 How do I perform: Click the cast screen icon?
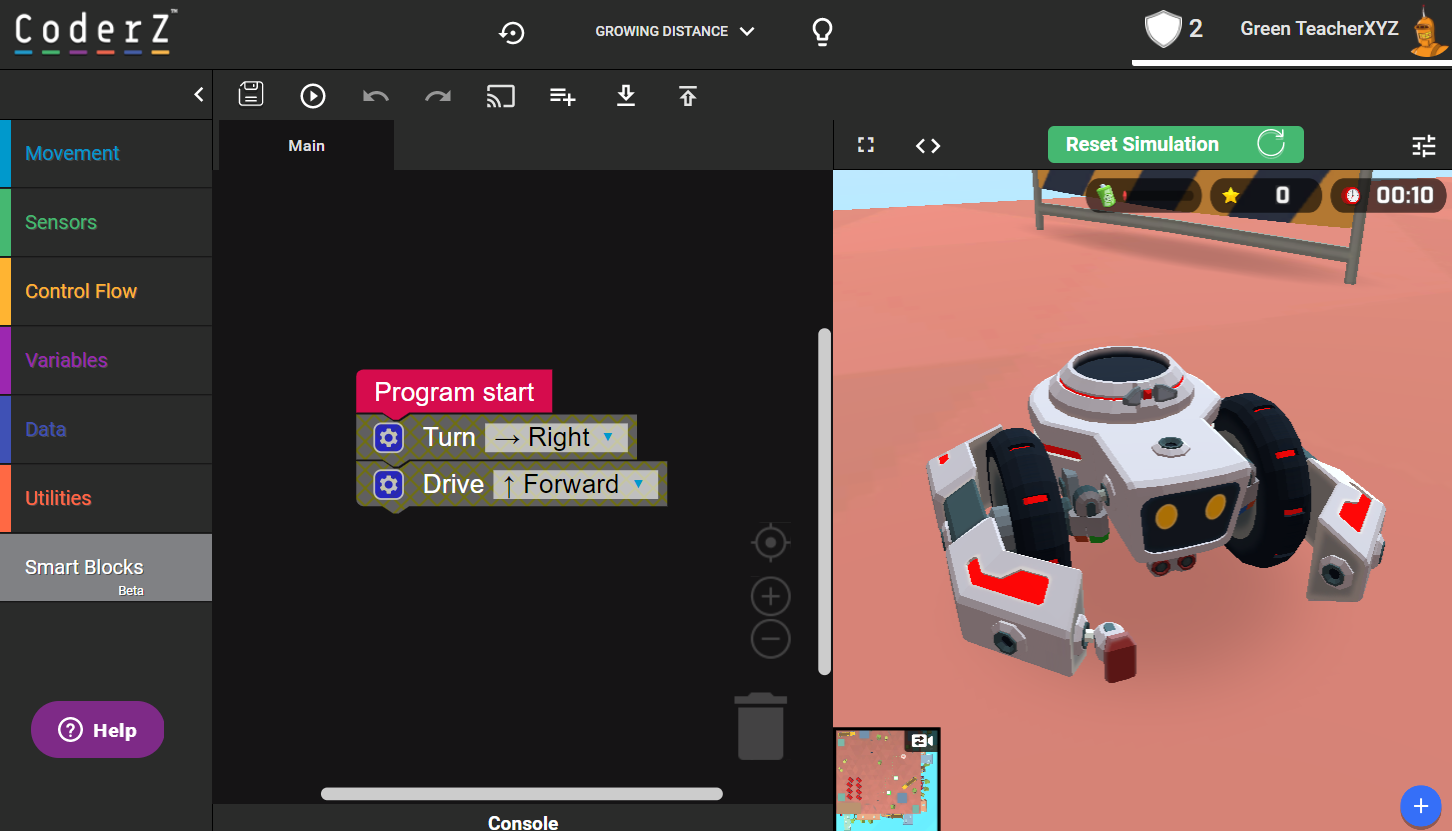tap(501, 96)
